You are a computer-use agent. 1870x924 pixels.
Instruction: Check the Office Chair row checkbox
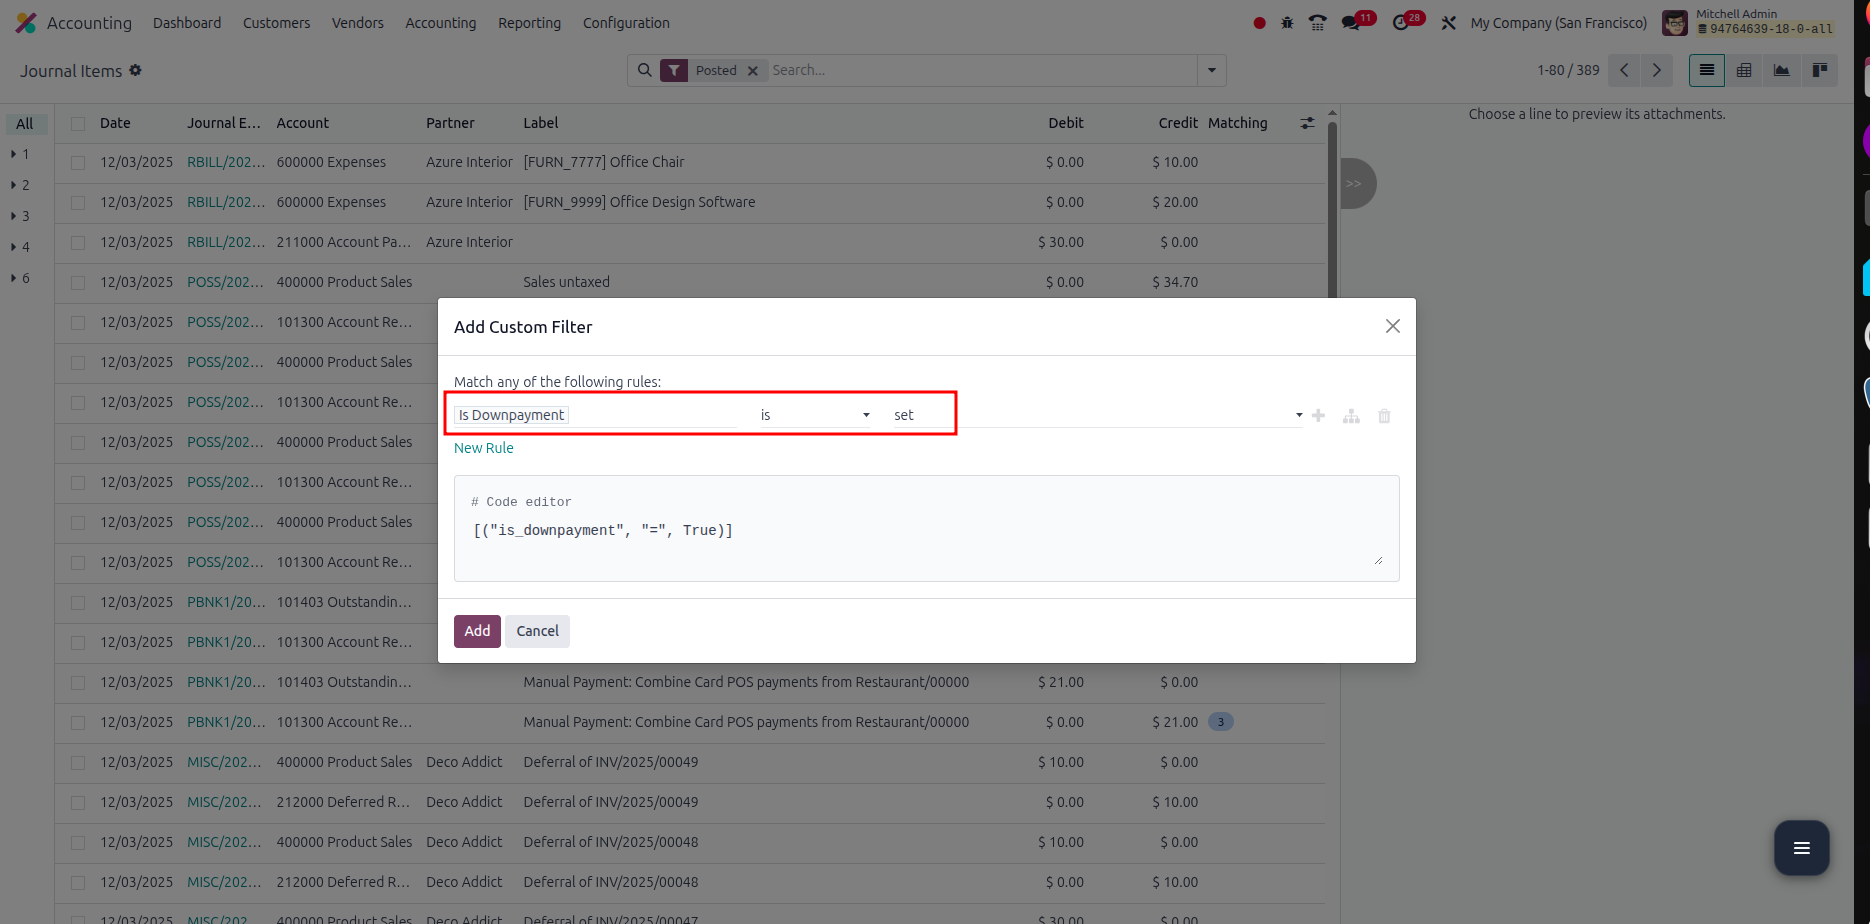[78, 163]
